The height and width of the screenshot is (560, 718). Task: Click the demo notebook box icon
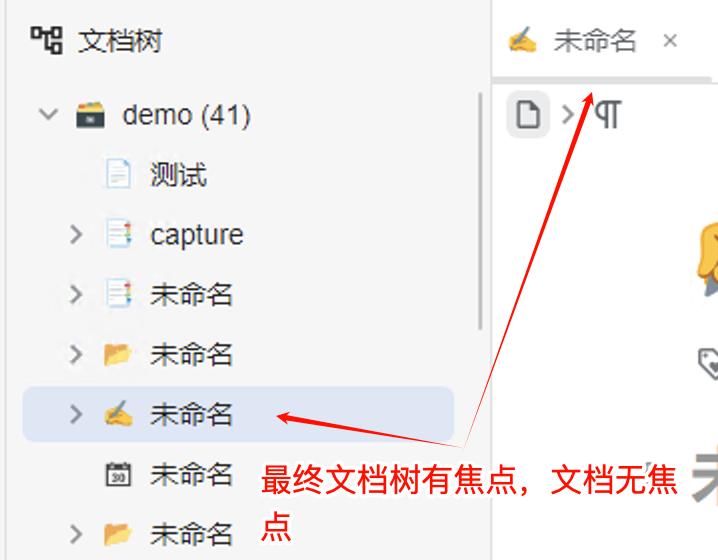(90, 114)
